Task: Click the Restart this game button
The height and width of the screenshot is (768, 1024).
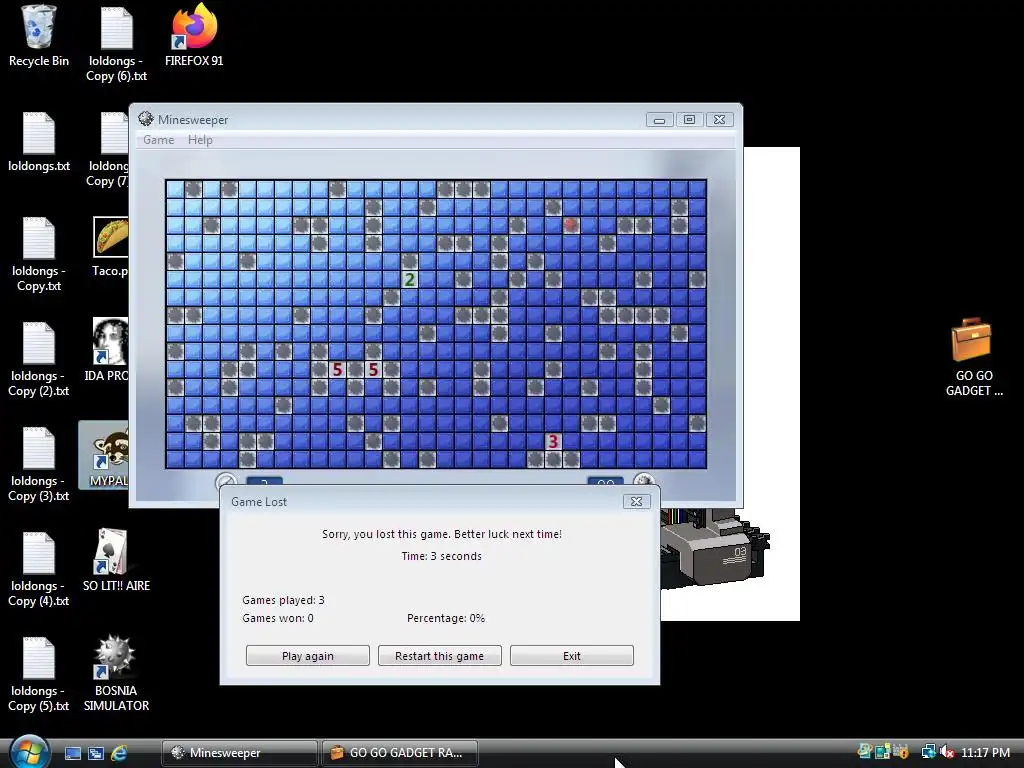Action: coord(440,656)
